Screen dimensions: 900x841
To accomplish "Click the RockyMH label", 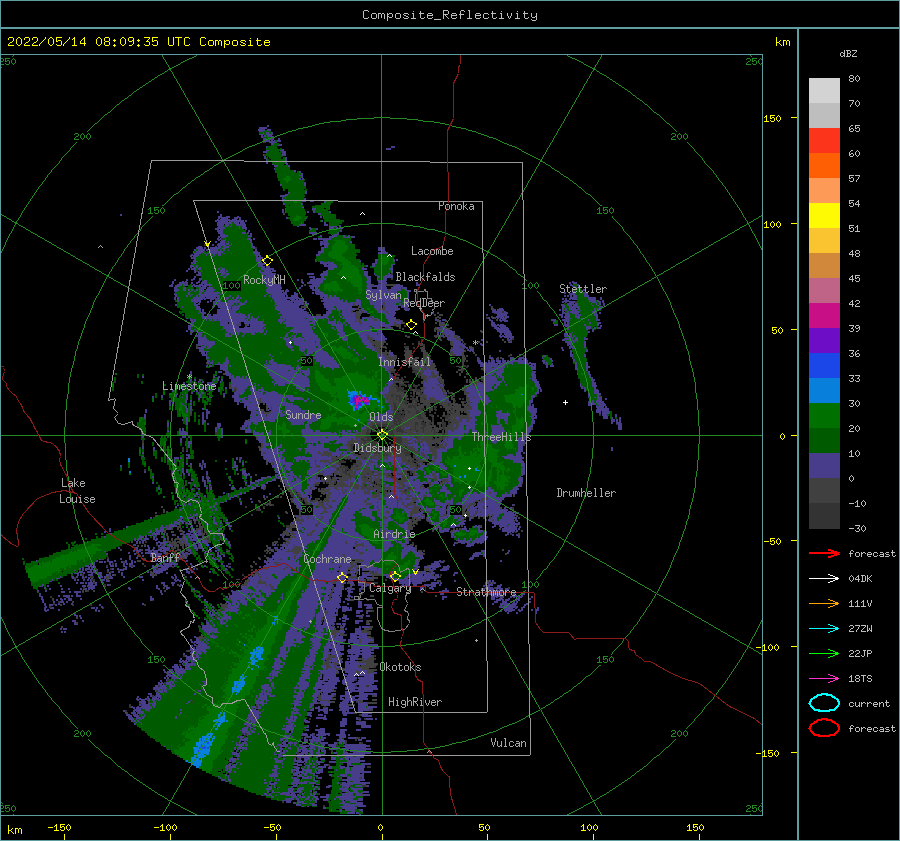I will point(264,280).
